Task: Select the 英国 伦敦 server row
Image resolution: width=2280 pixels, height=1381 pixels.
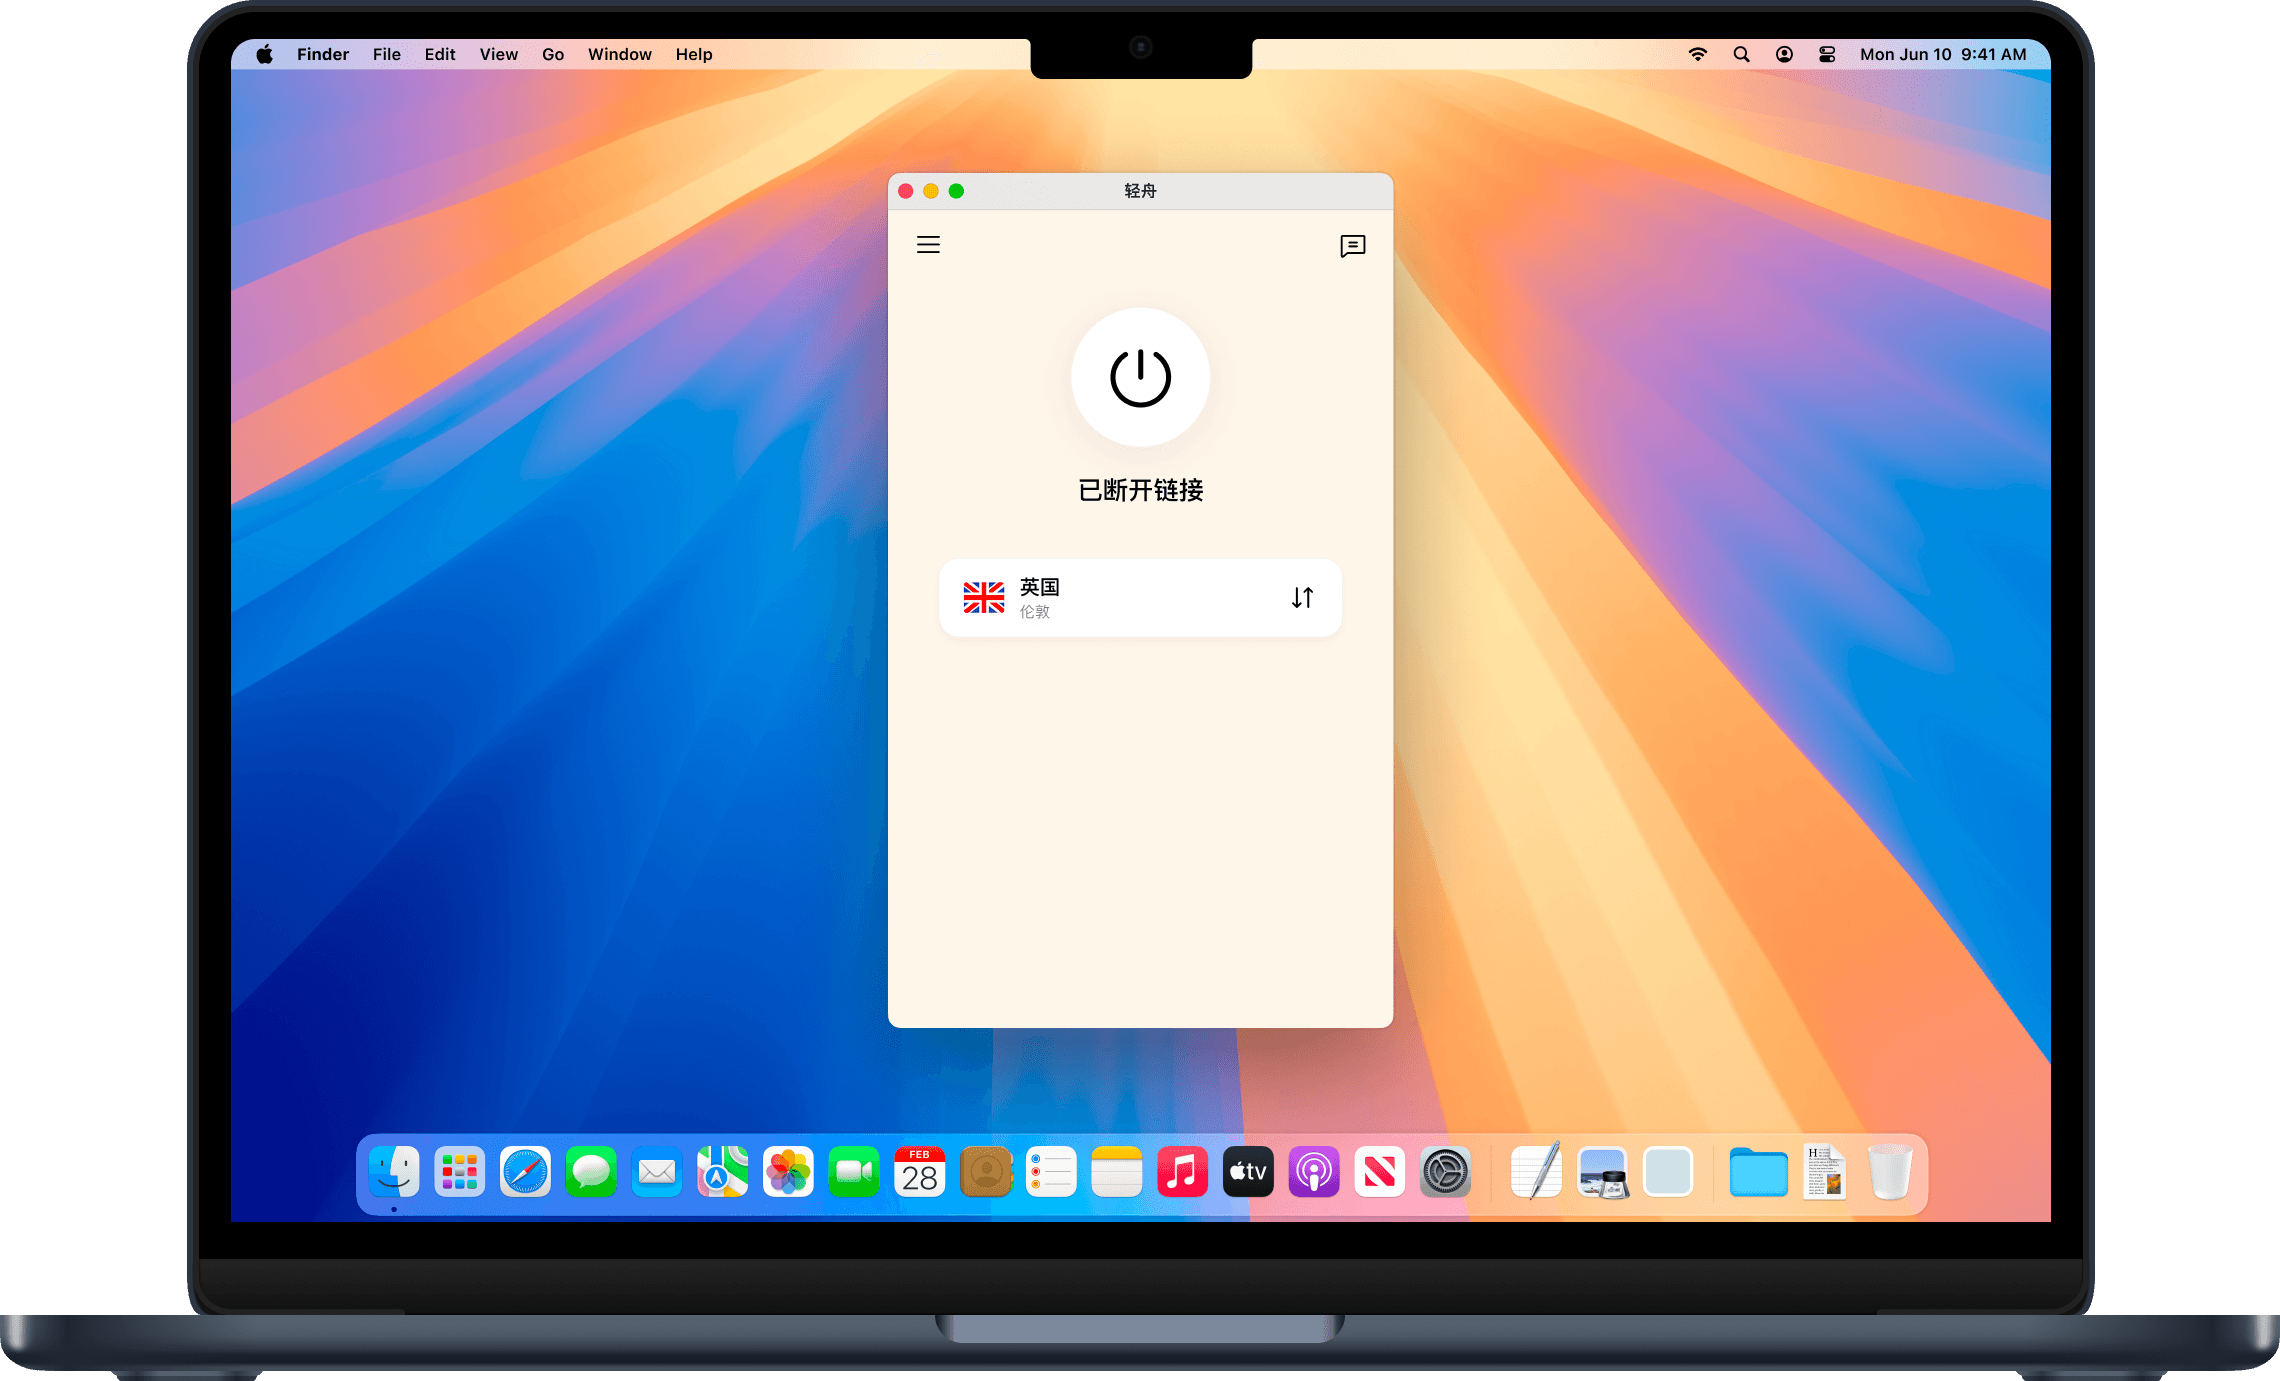Action: pos(1140,598)
